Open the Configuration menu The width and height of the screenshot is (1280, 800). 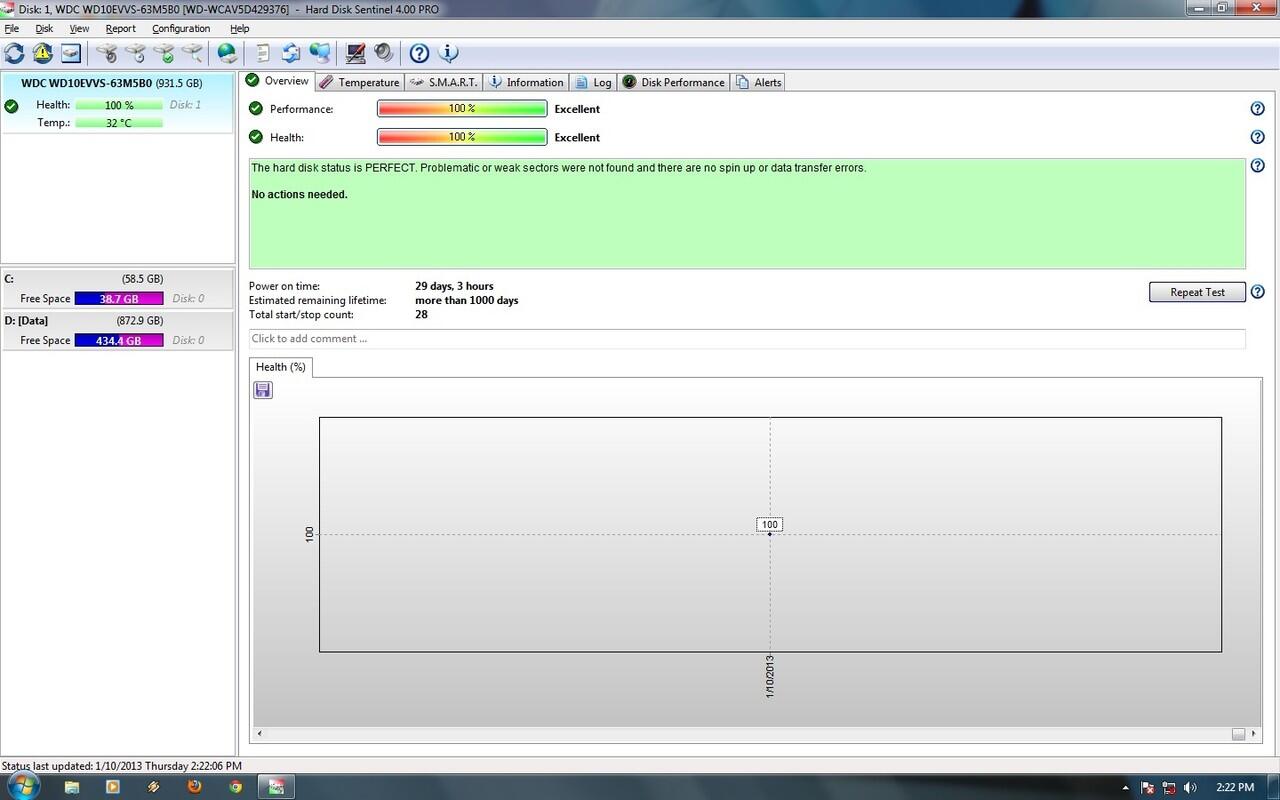(x=181, y=29)
